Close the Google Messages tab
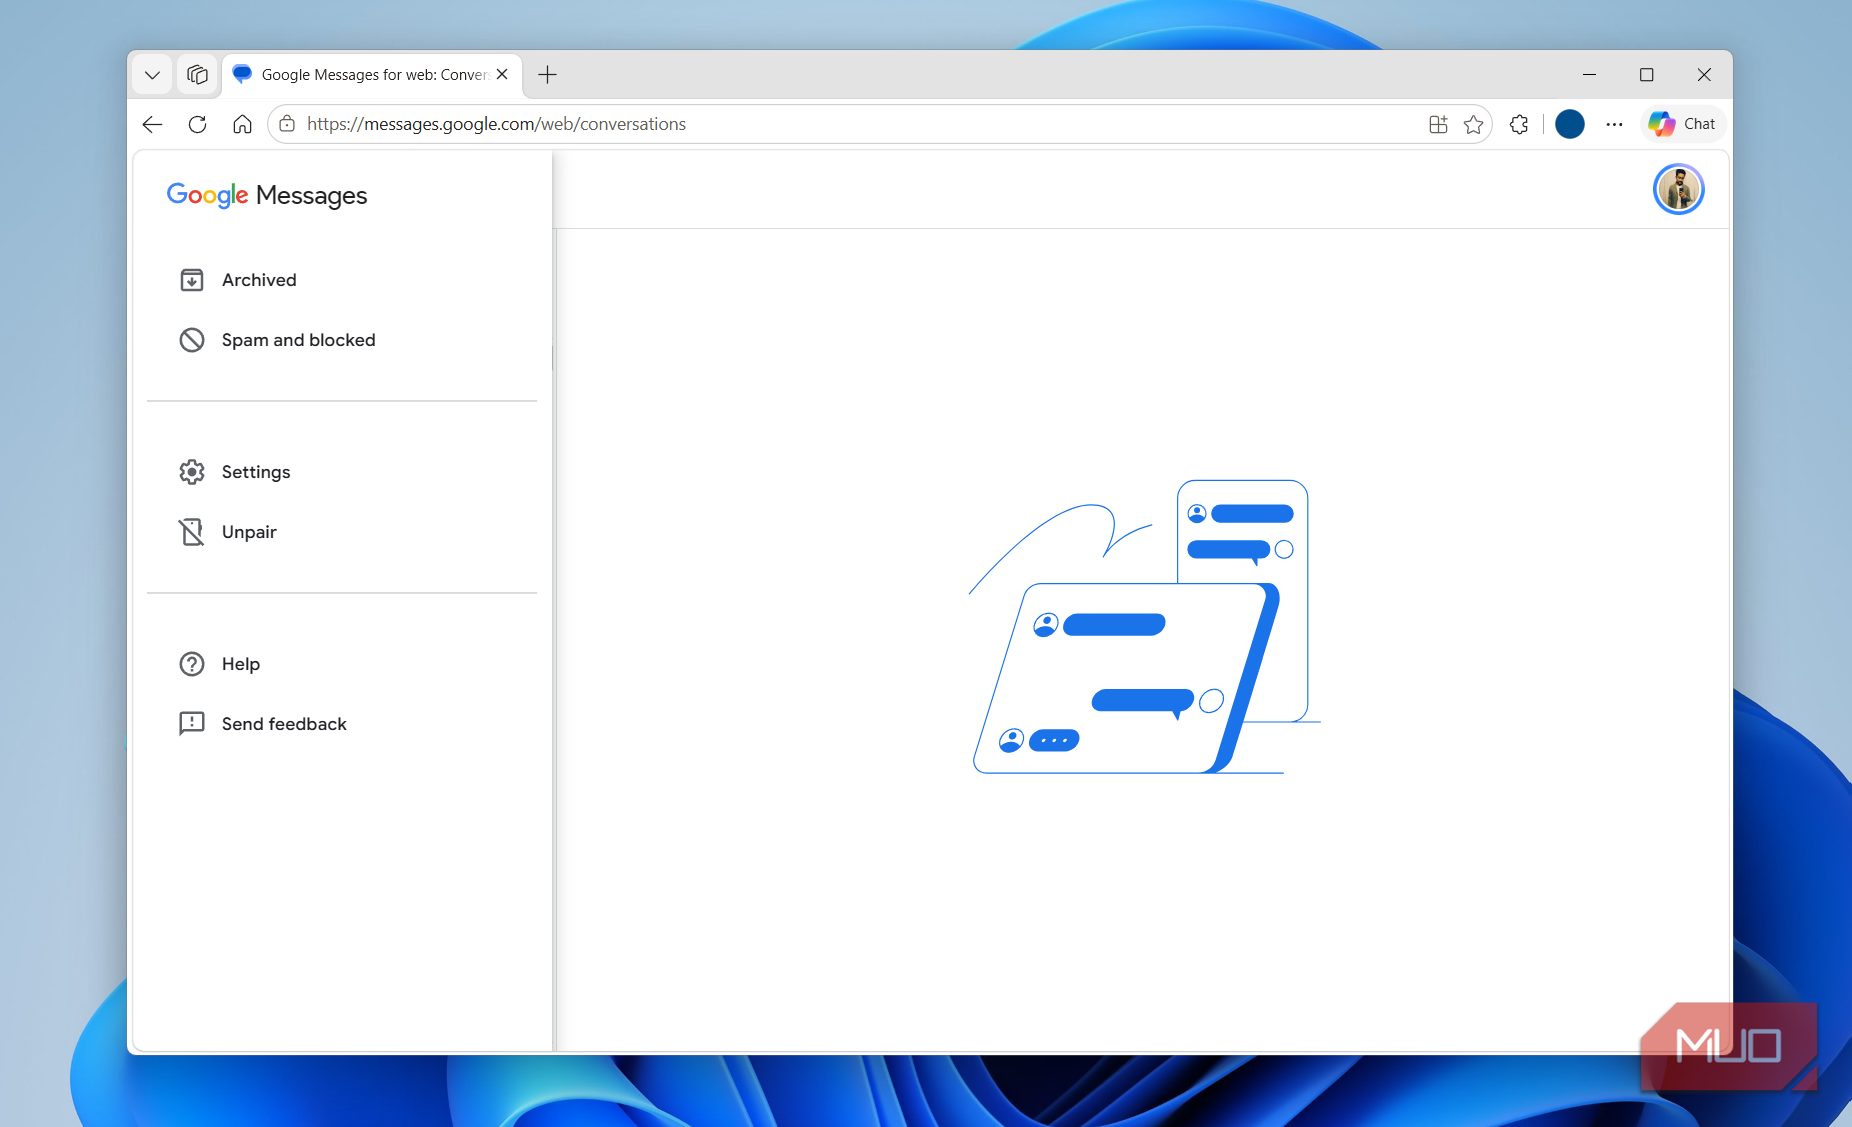The width and height of the screenshot is (1852, 1127). point(502,75)
